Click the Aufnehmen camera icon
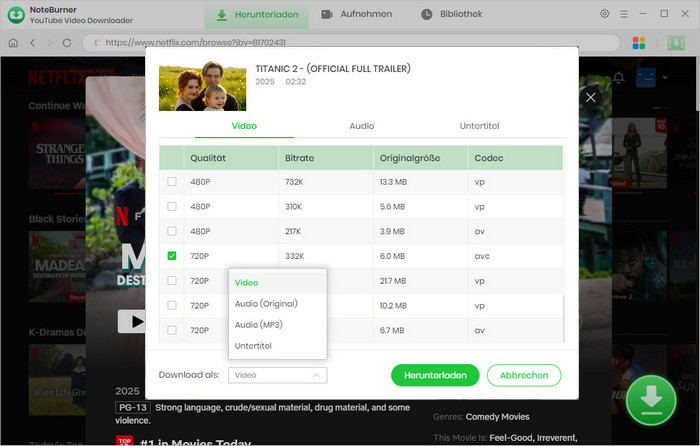Screen dimensions: 700x446 coord(327,14)
